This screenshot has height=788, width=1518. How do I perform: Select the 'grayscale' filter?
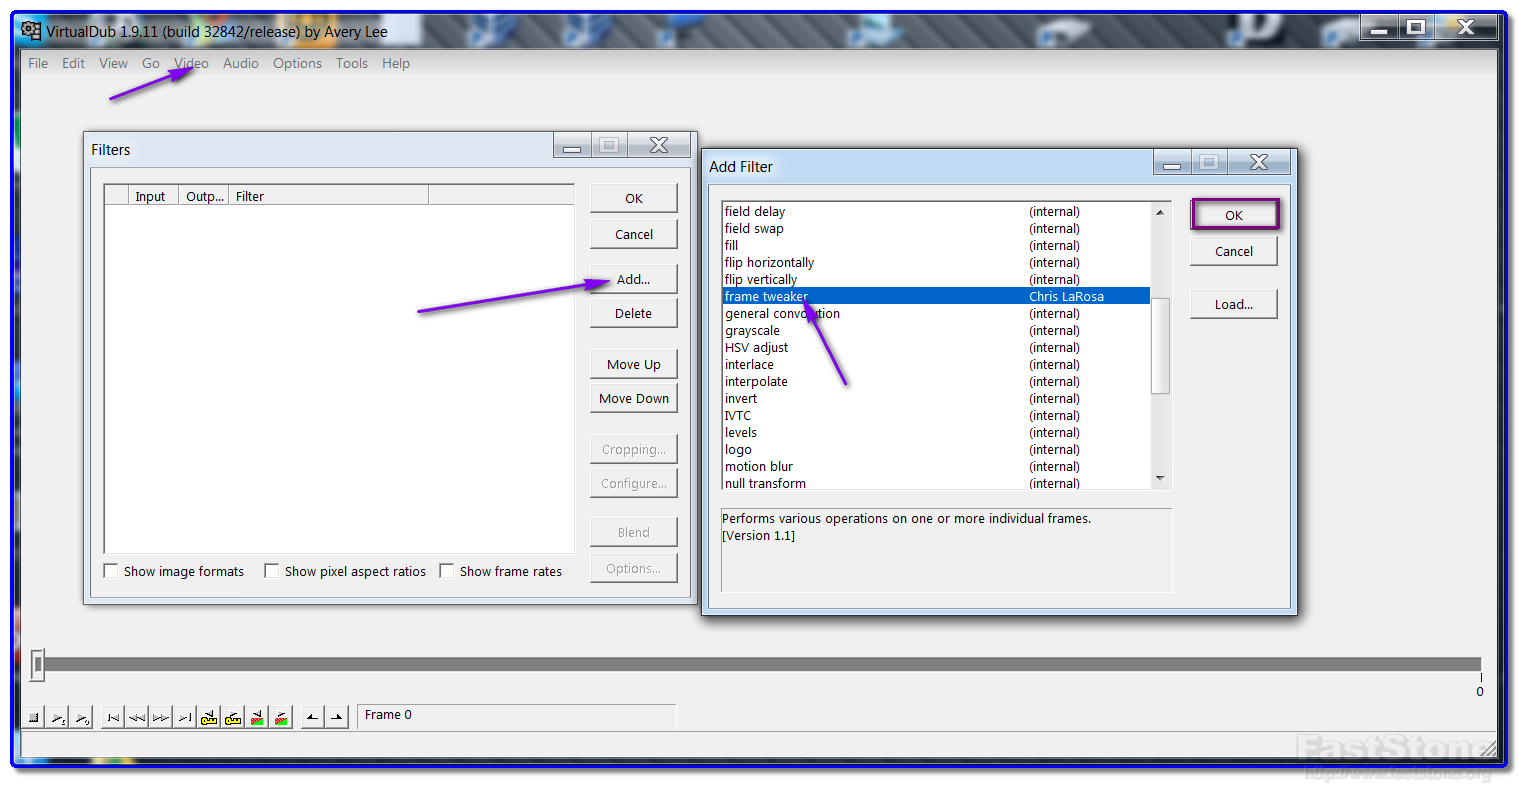[936, 330]
